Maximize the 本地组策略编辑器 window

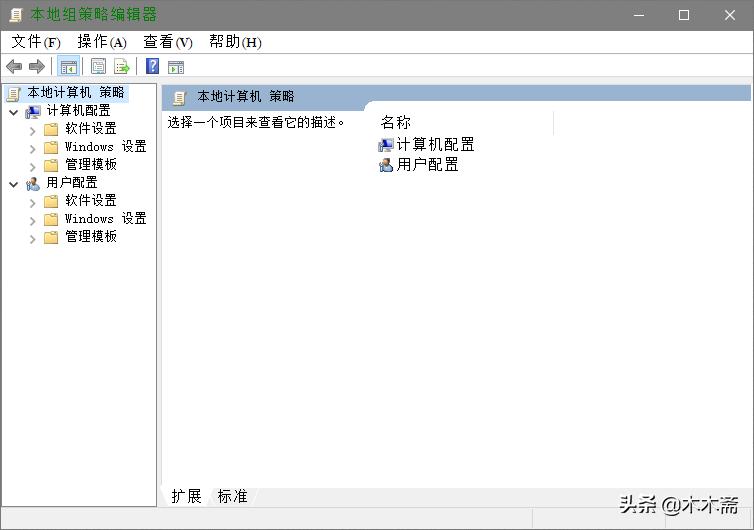(x=684, y=15)
